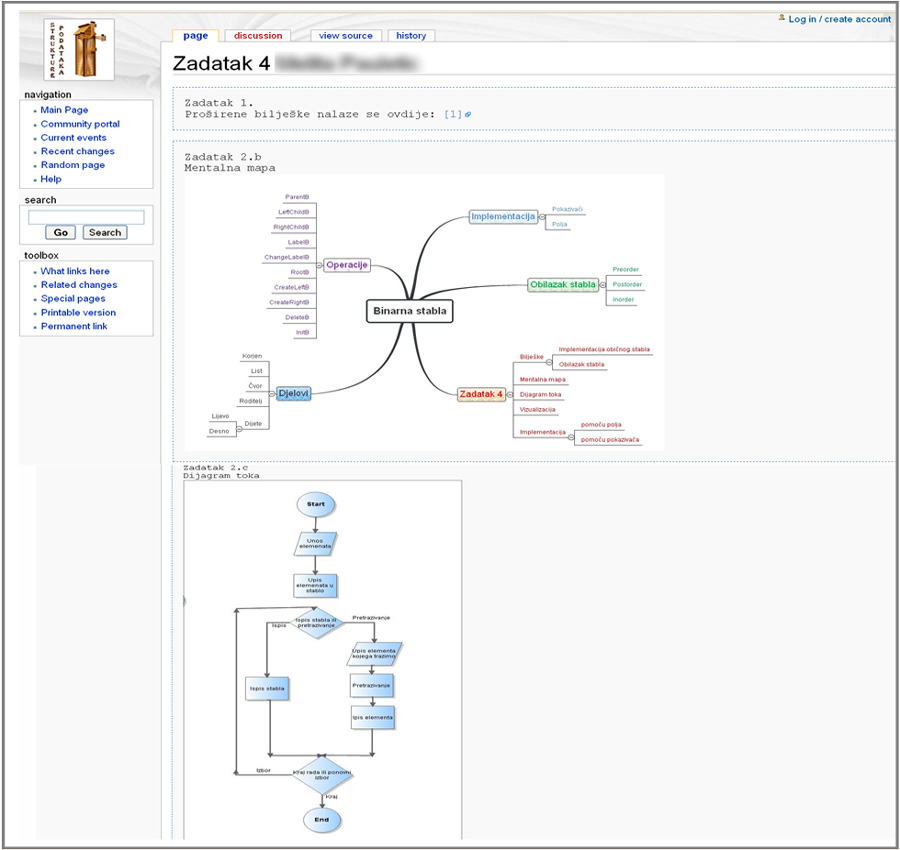Click the Ipis elementa flowchart box

click(x=373, y=717)
